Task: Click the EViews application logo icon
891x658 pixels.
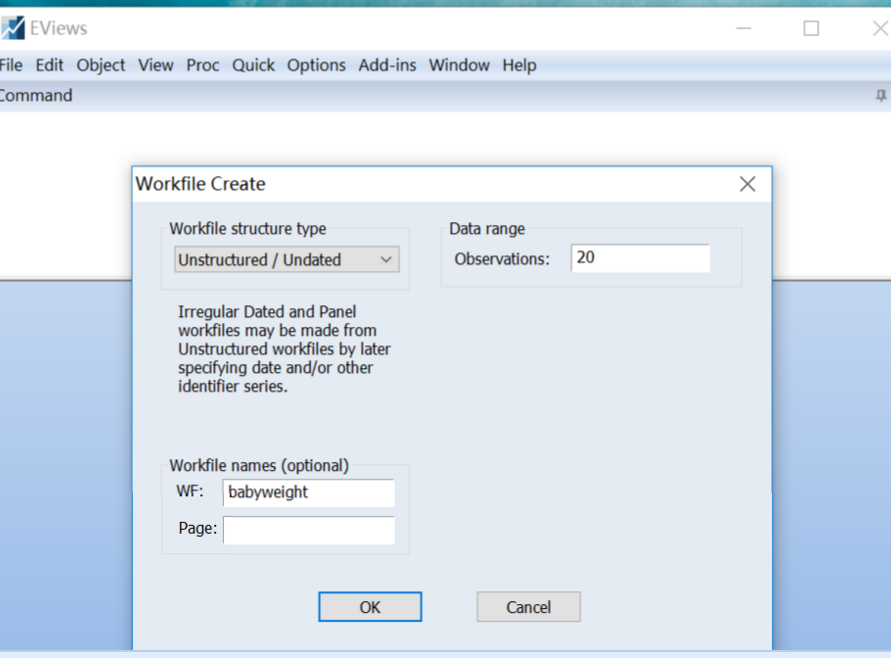Action: pyautogui.click(x=13, y=28)
